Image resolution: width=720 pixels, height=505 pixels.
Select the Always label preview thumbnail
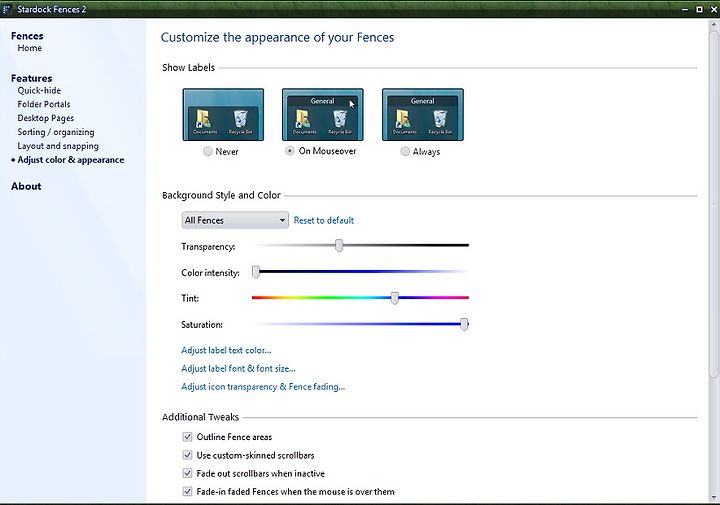[x=422, y=114]
